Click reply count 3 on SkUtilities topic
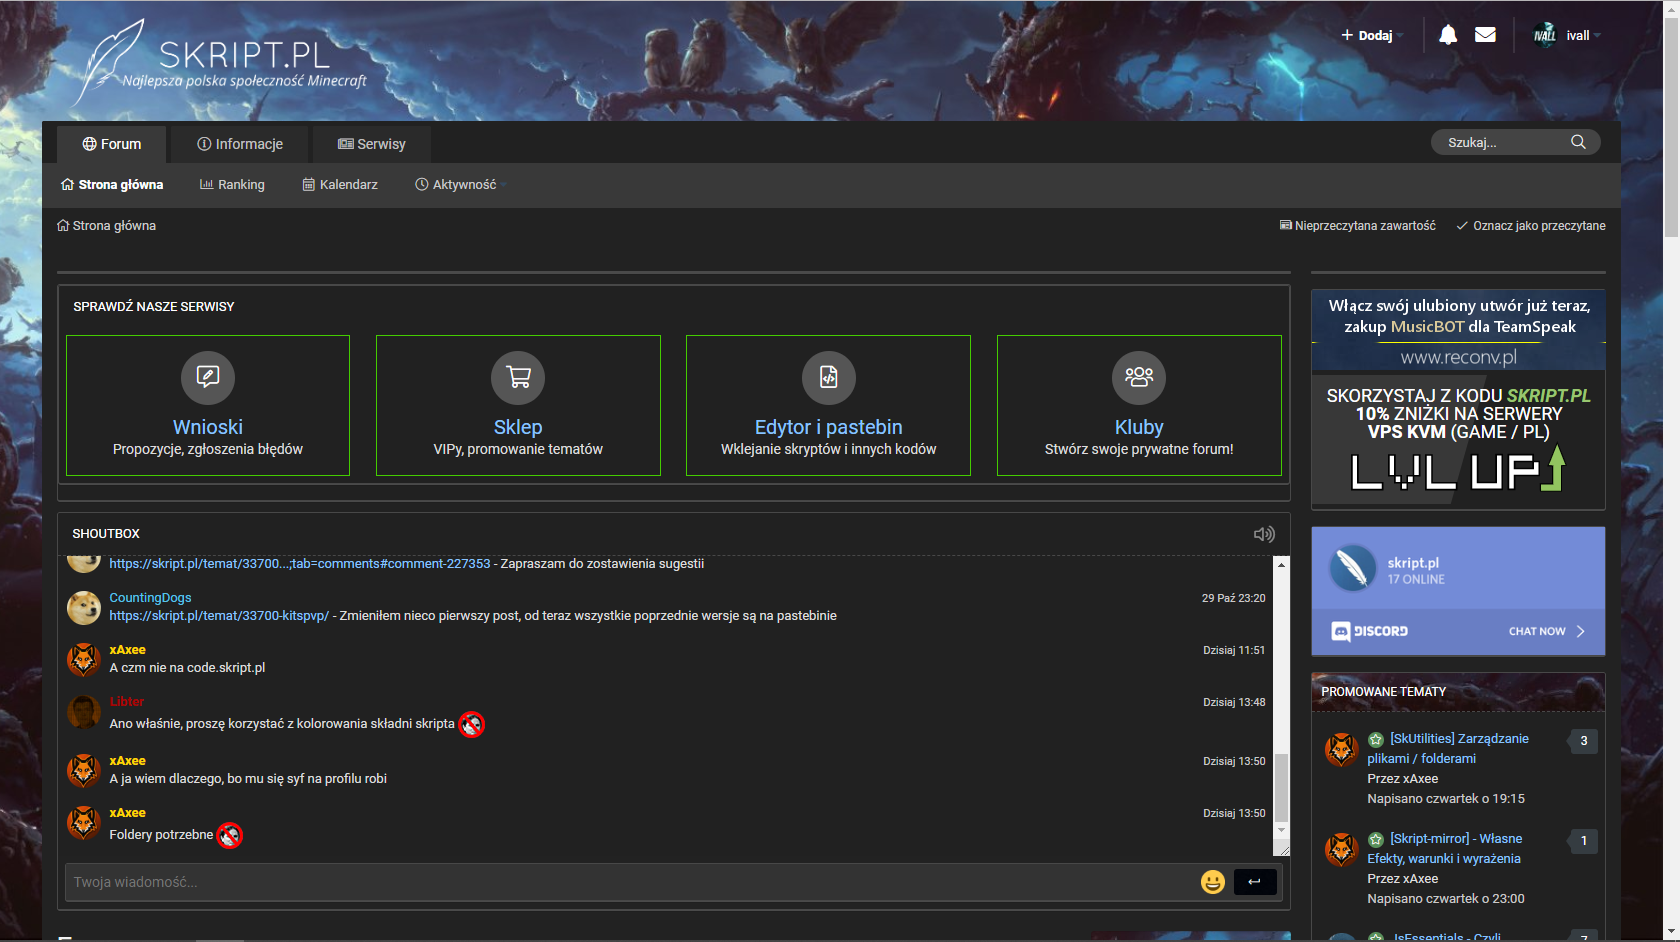 pyautogui.click(x=1583, y=741)
